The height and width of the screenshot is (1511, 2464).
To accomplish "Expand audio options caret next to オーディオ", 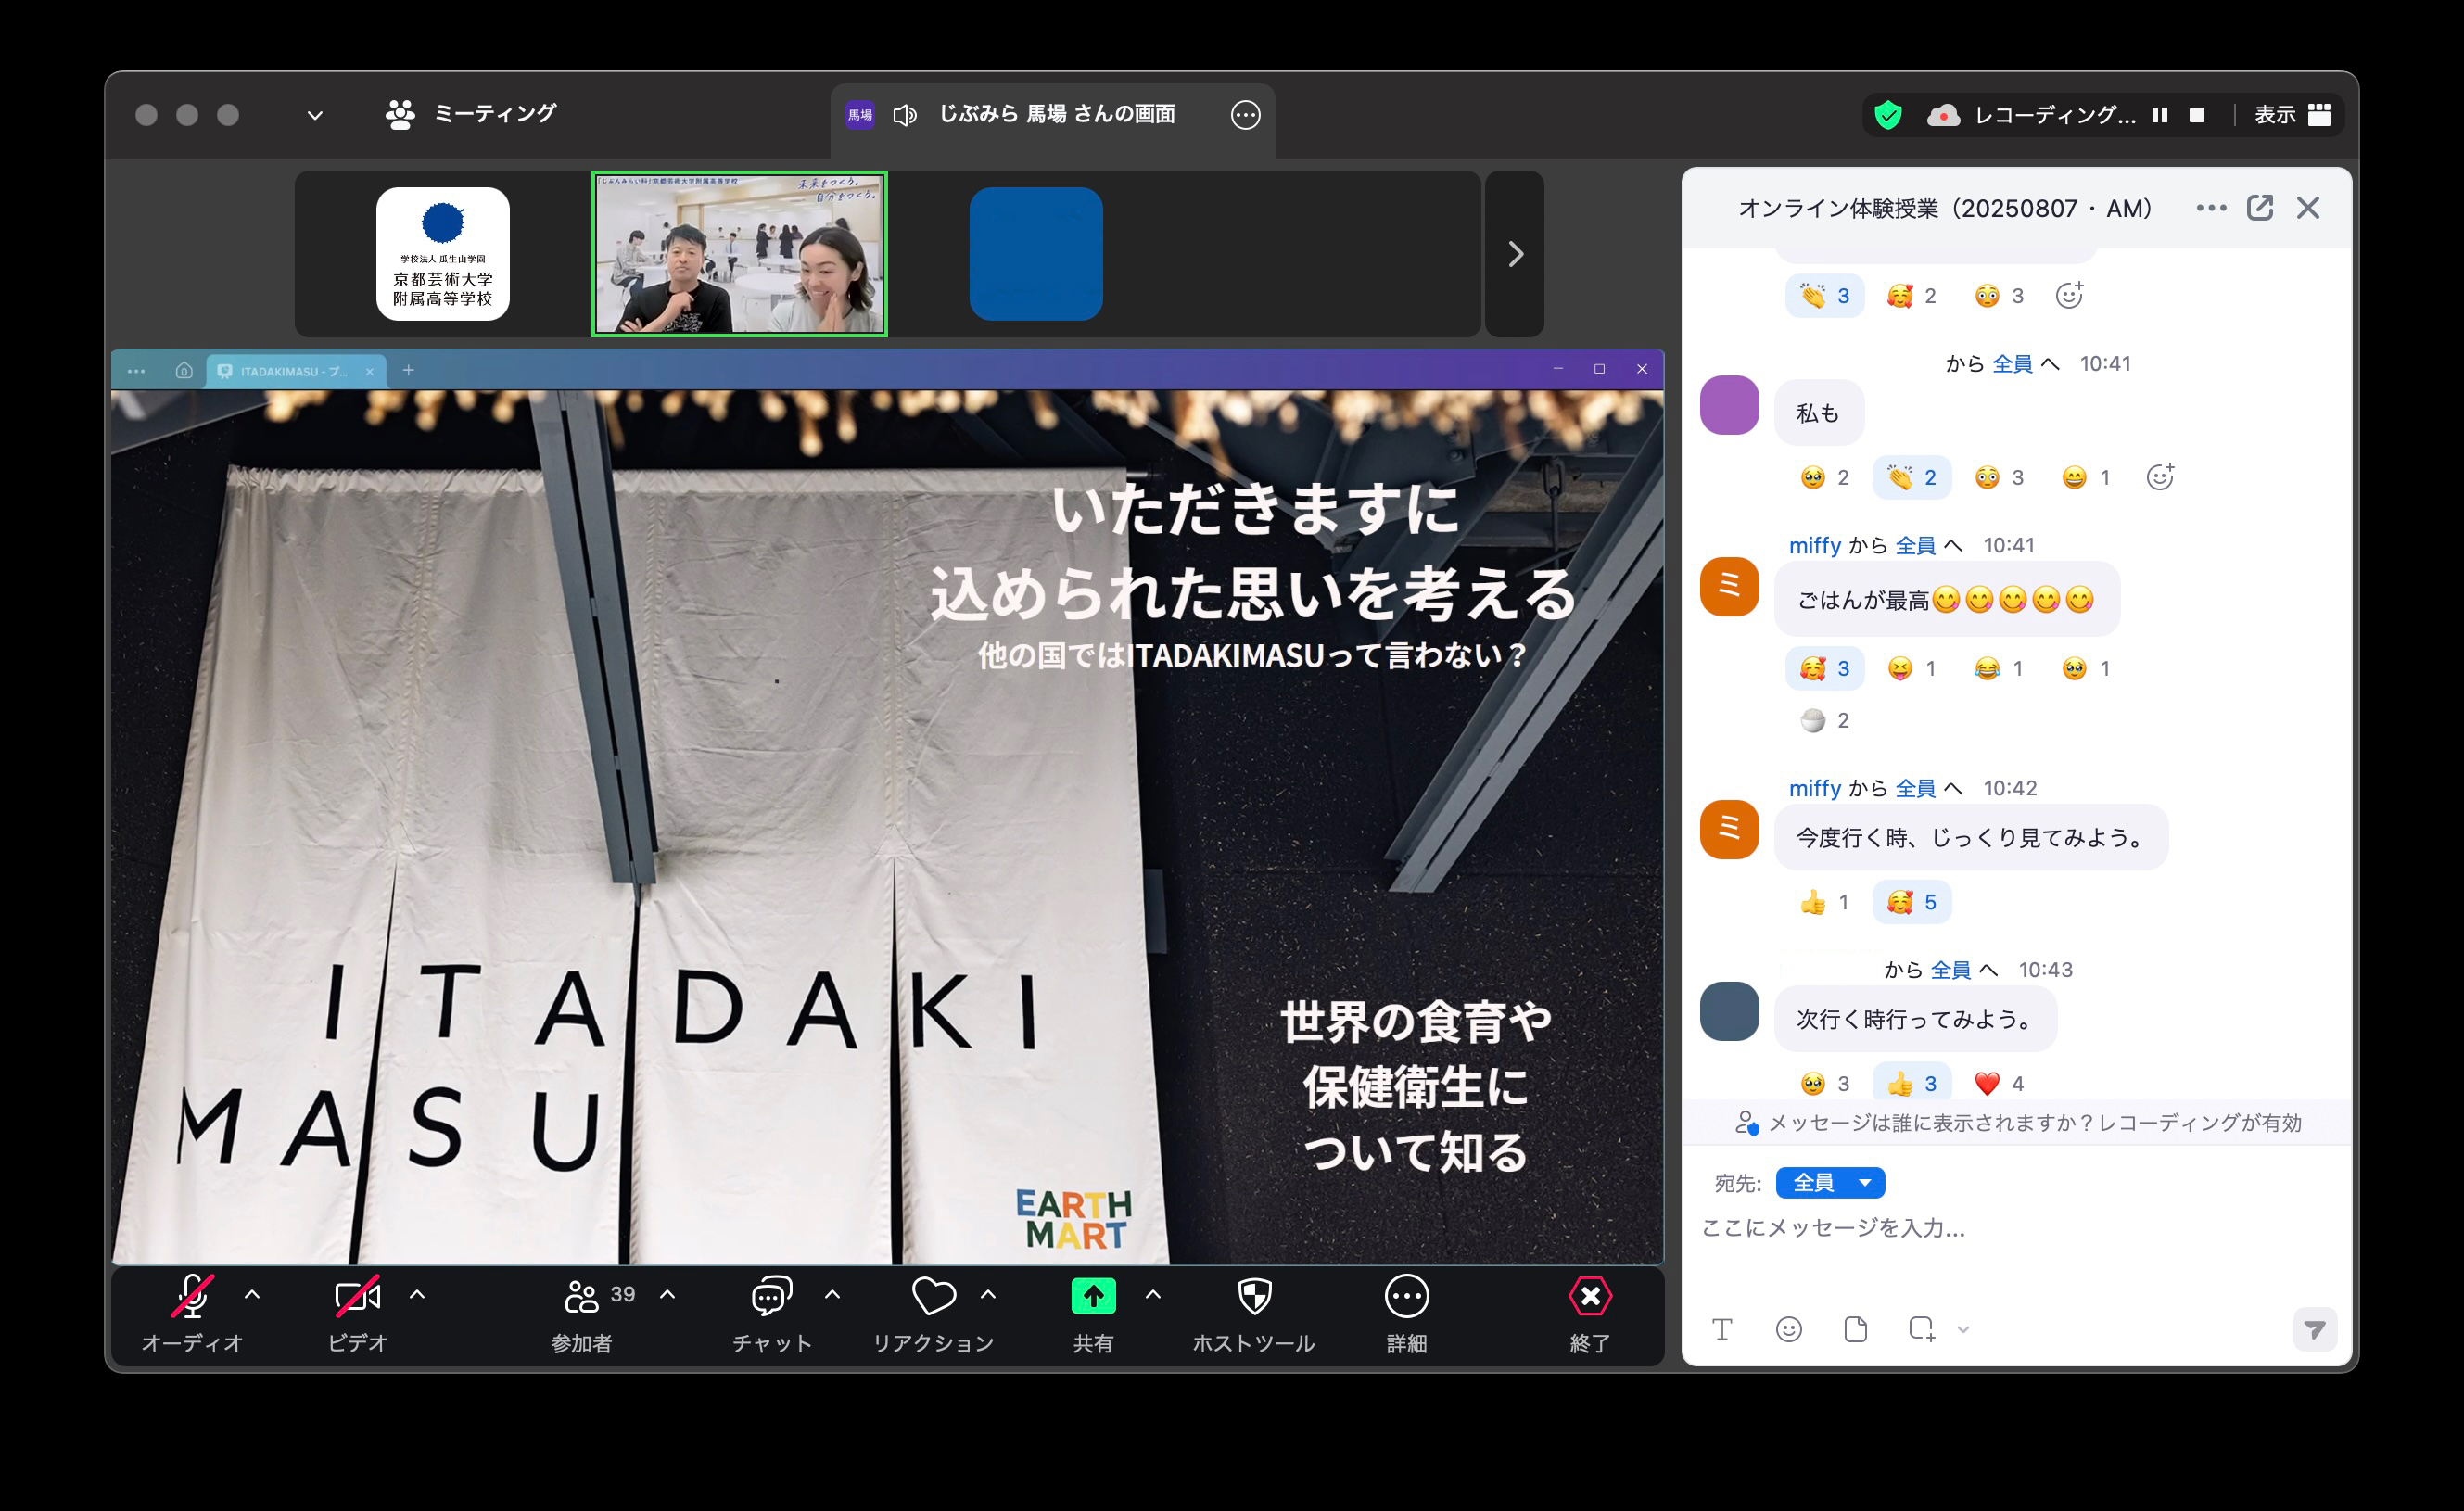I will pyautogui.click(x=252, y=1295).
